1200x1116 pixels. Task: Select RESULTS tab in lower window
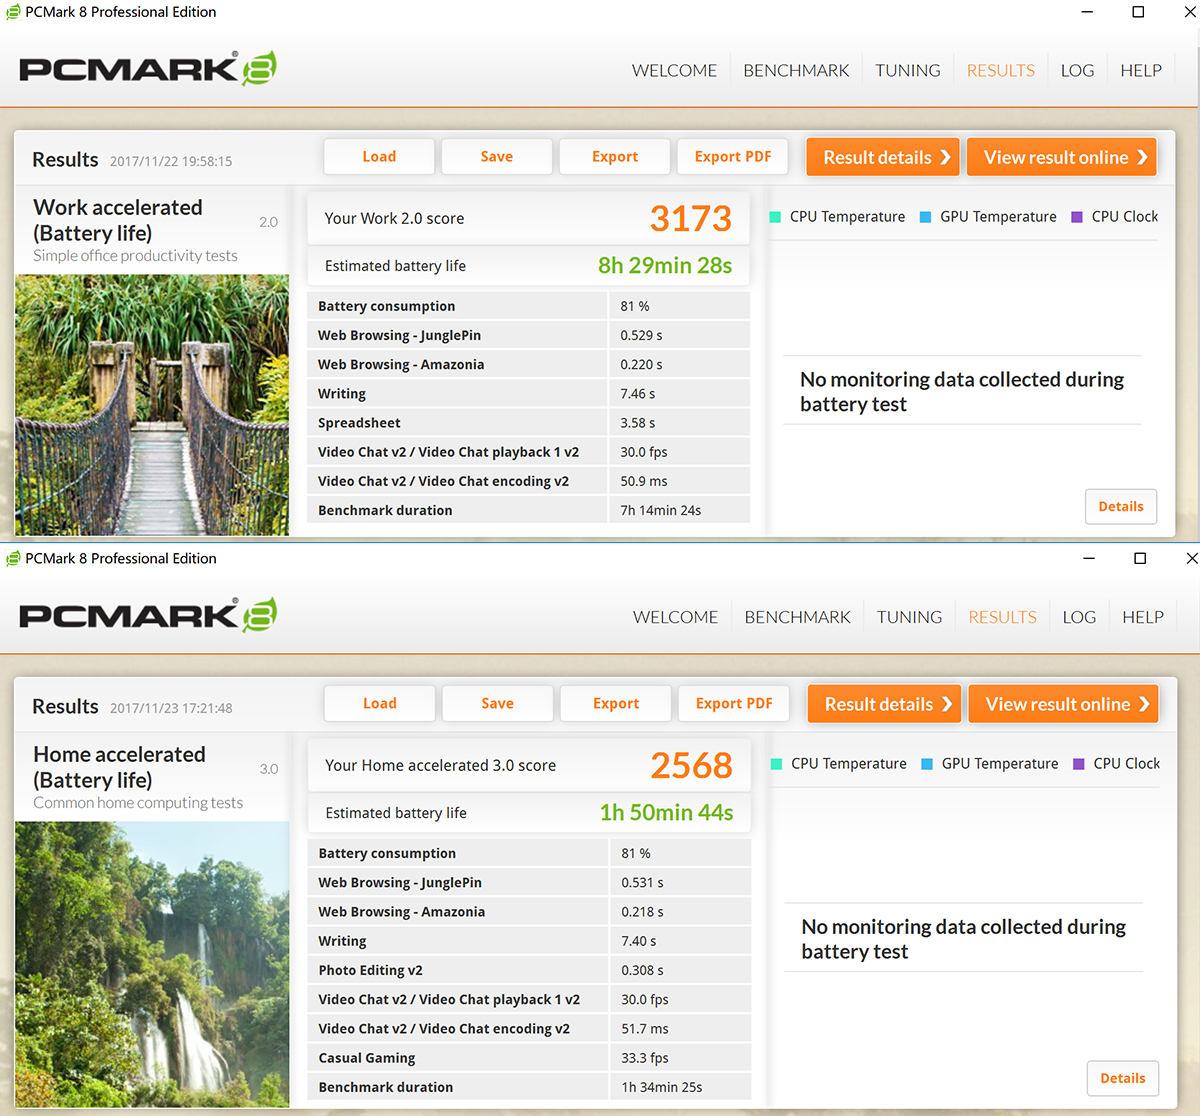[x=1003, y=617]
